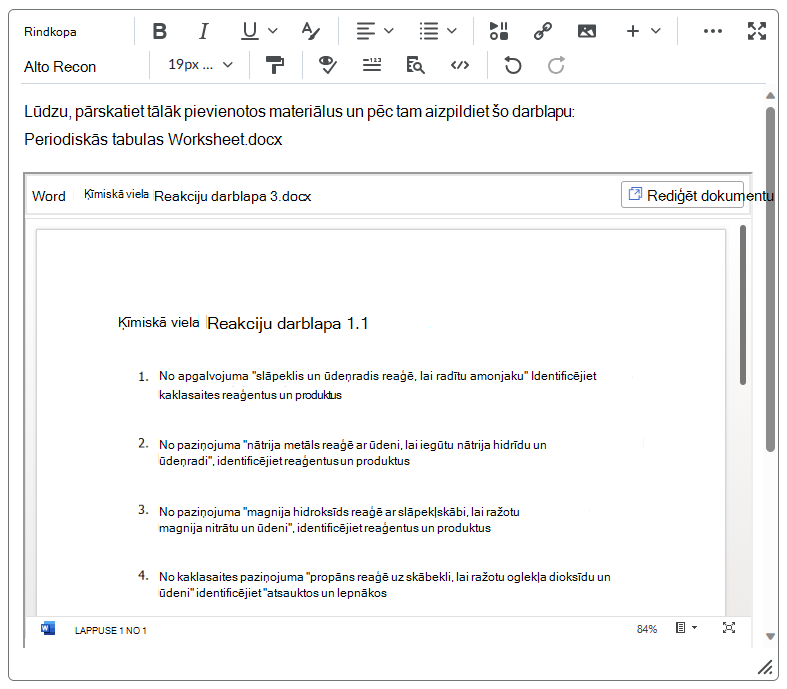Run the accessibility checker
787x689 pixels.
coord(328,65)
